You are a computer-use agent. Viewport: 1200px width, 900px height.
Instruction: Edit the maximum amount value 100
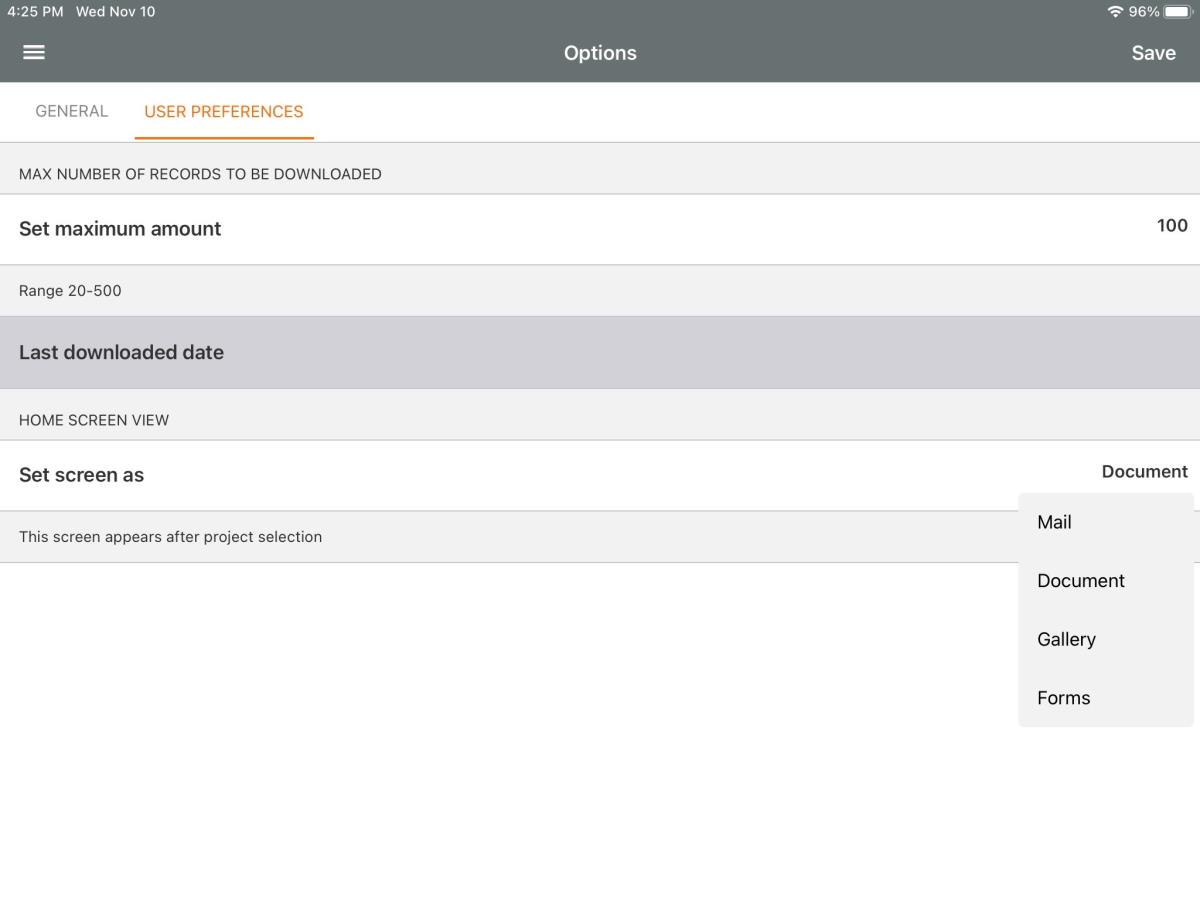pos(1172,226)
